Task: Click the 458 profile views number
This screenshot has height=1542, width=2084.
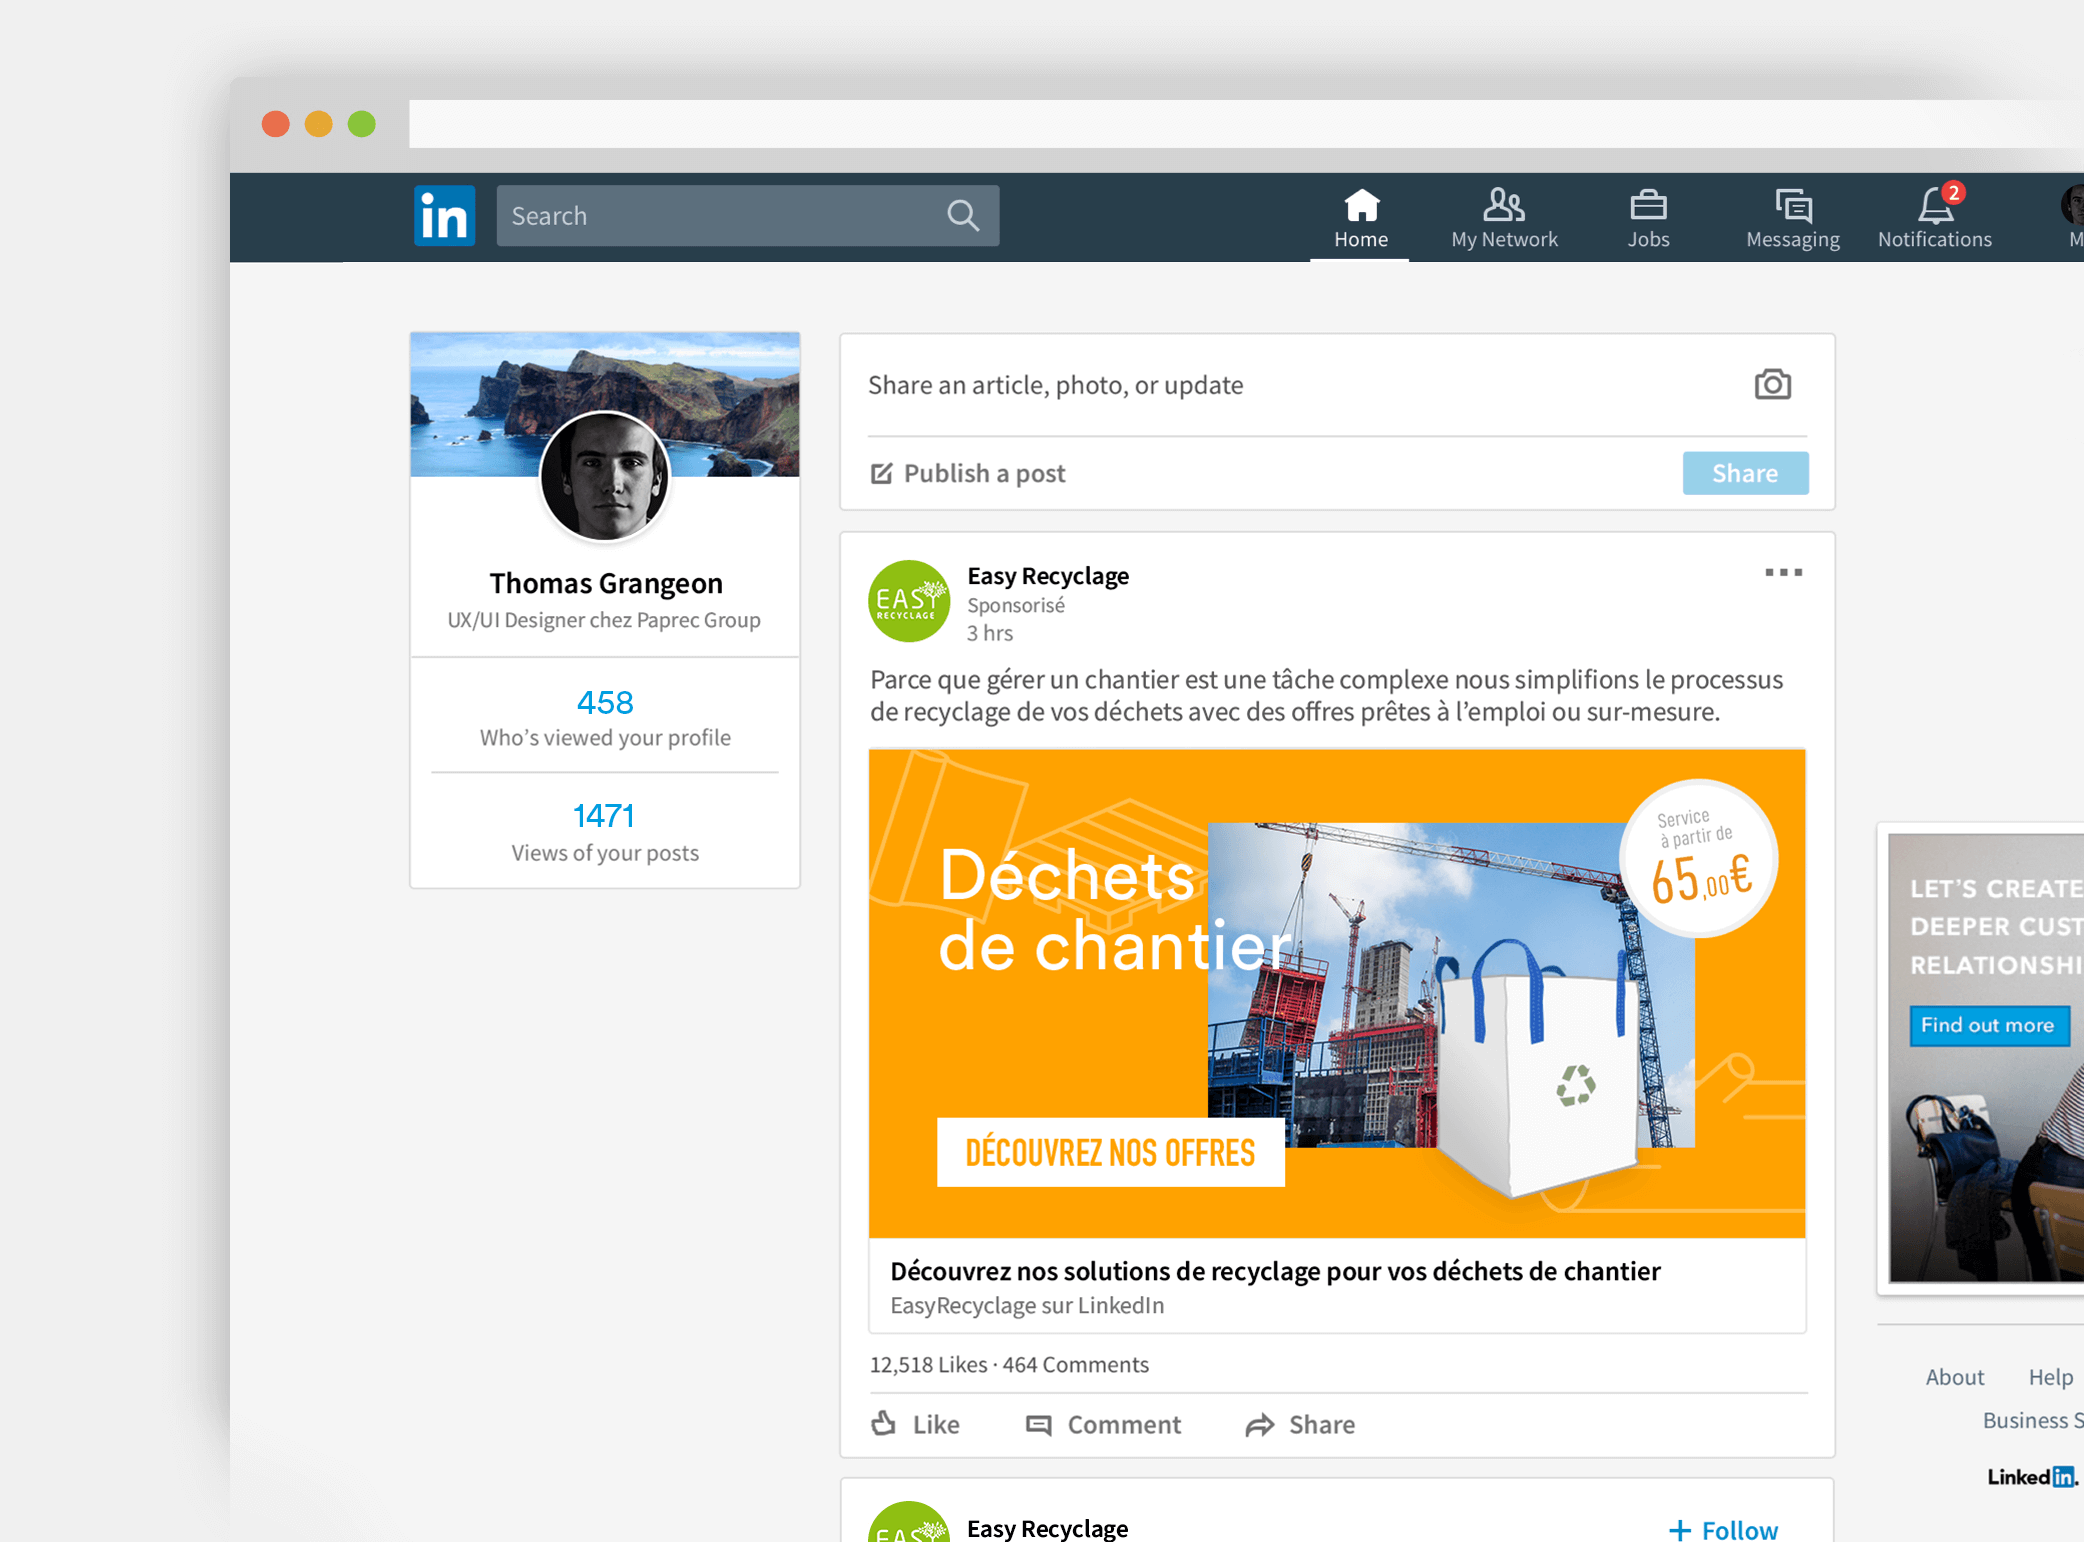Action: (605, 702)
